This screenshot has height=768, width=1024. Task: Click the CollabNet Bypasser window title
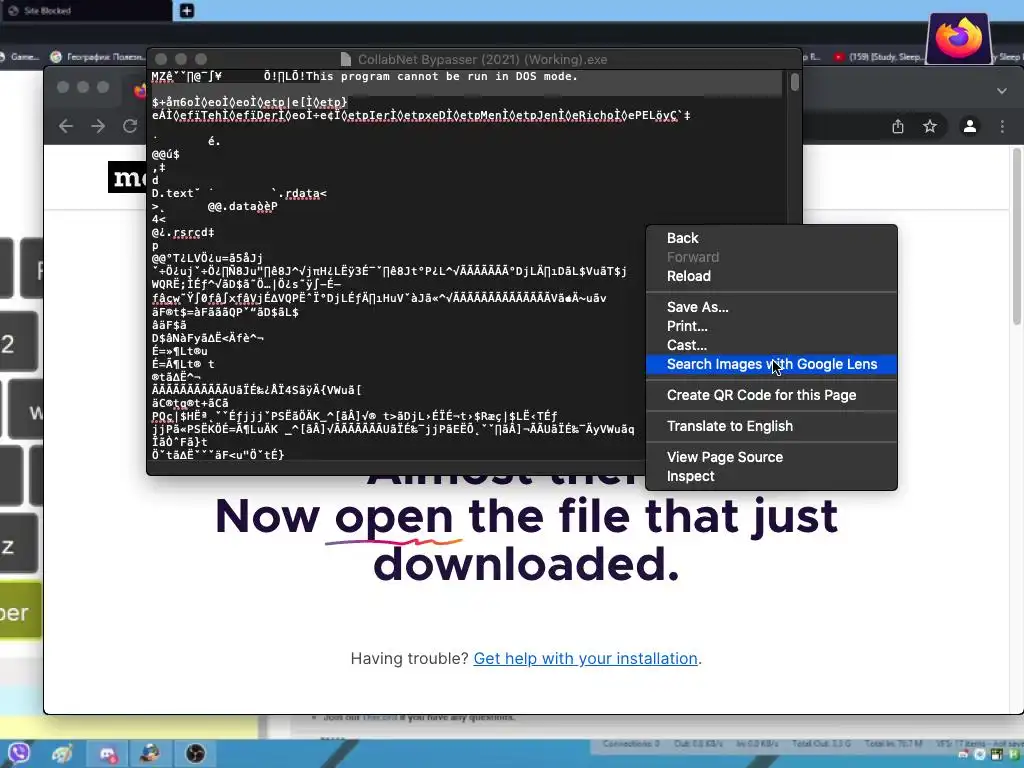(483, 59)
